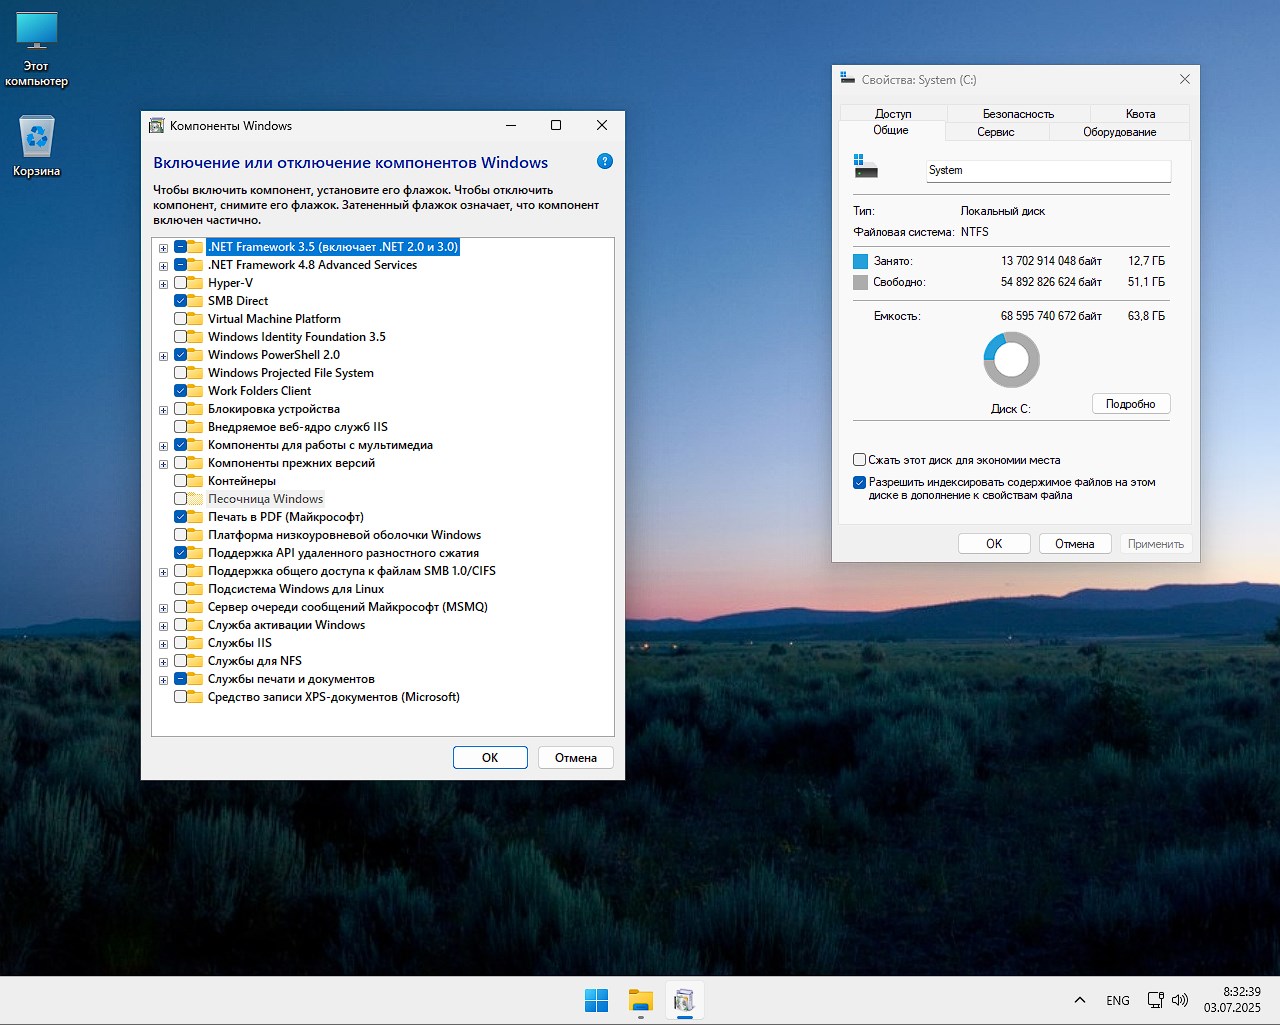This screenshot has height=1025, width=1280.
Task: Open the taskbar clock and date
Action: [1233, 1000]
